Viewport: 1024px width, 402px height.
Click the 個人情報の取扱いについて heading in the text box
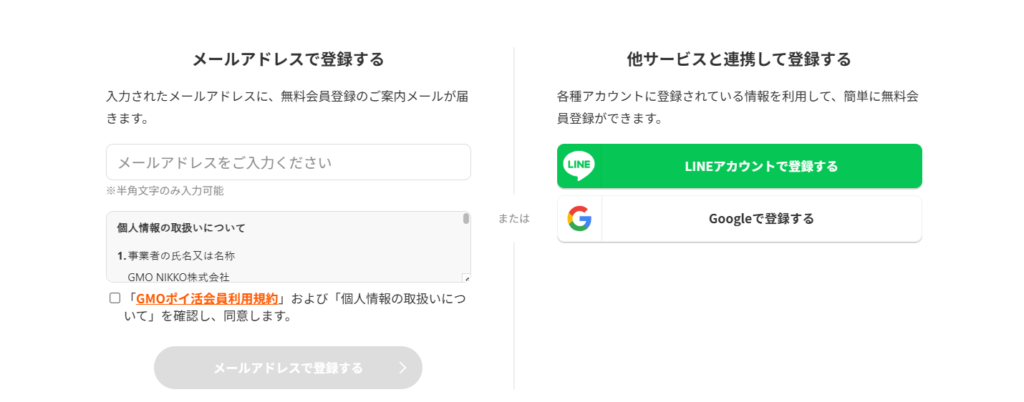181,228
